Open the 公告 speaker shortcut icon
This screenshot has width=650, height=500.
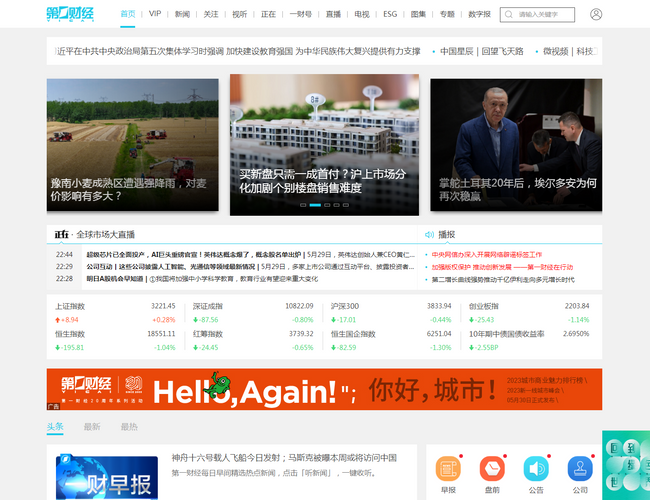[536, 468]
